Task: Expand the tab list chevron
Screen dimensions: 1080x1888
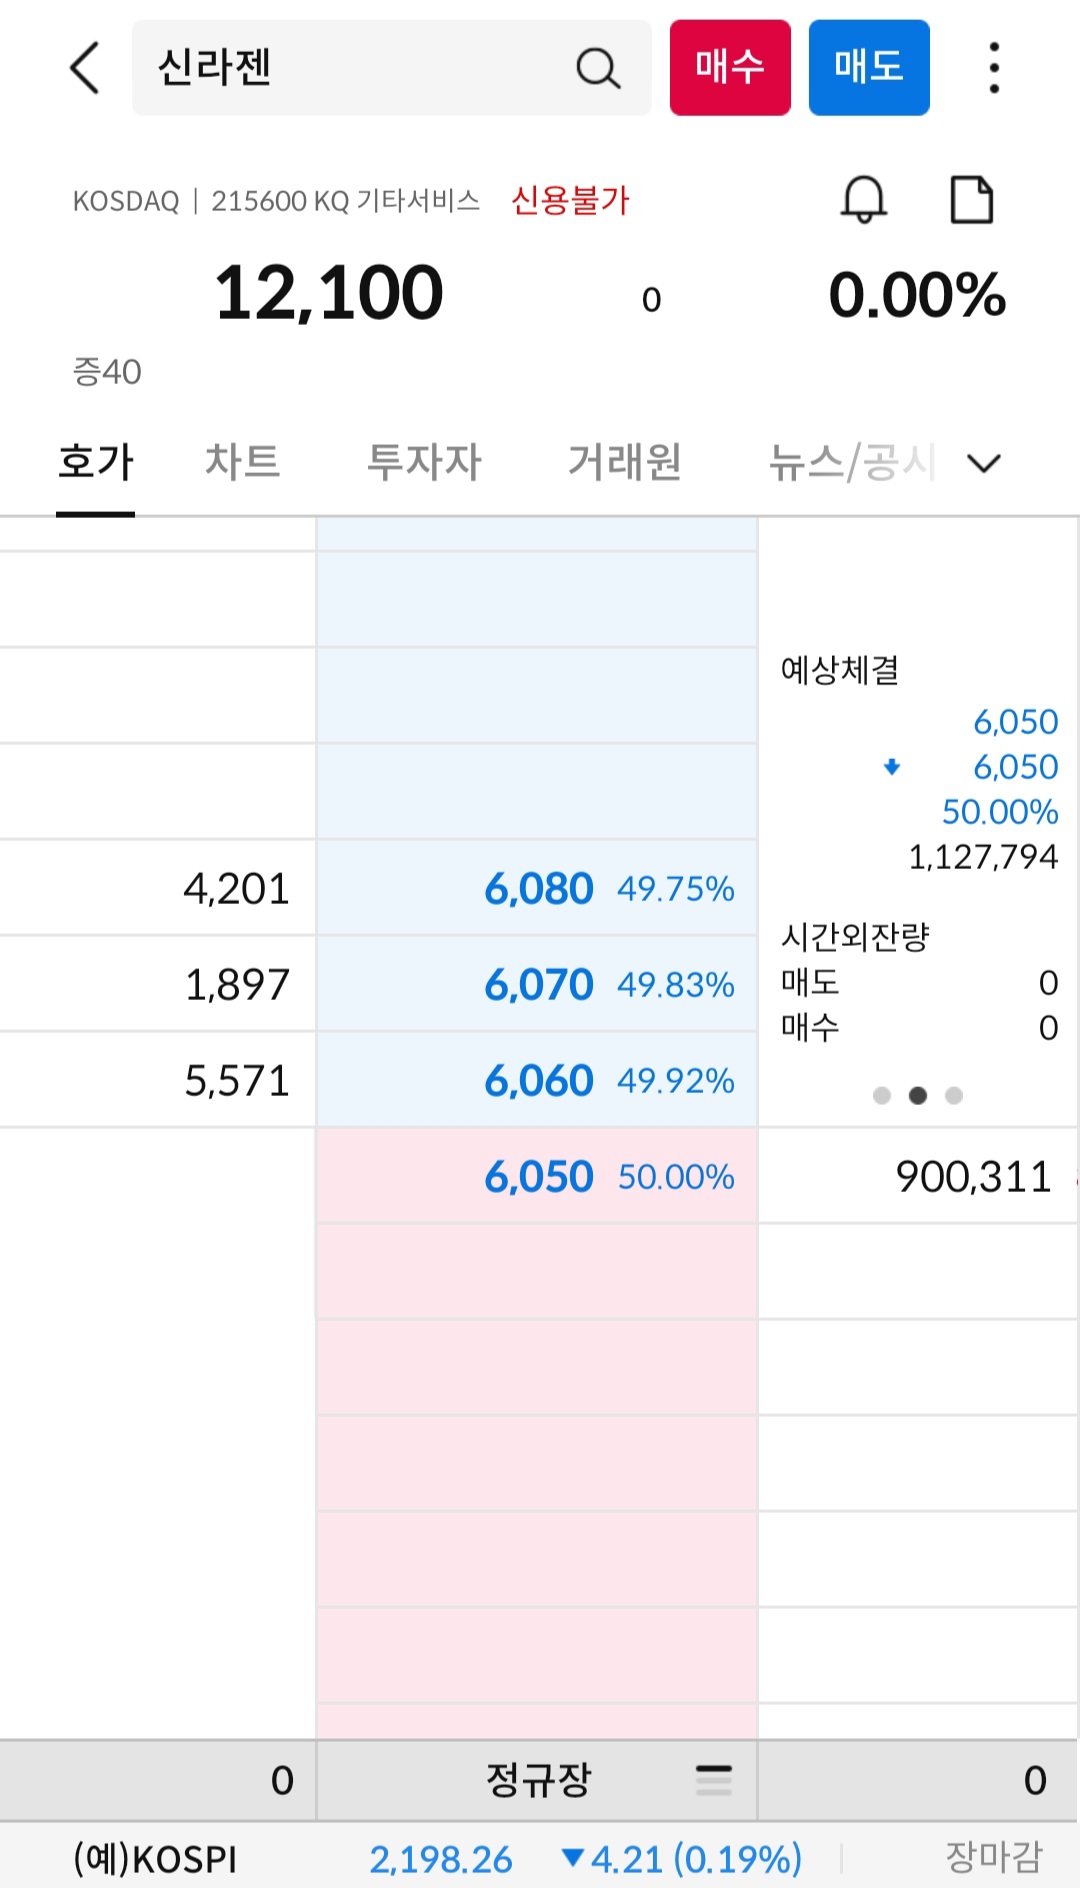Action: click(x=984, y=463)
